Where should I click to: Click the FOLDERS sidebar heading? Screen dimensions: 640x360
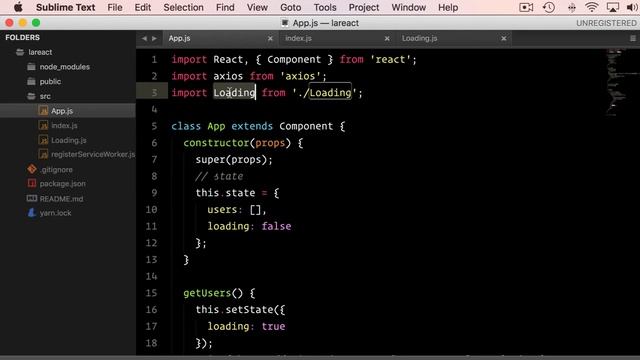22,37
